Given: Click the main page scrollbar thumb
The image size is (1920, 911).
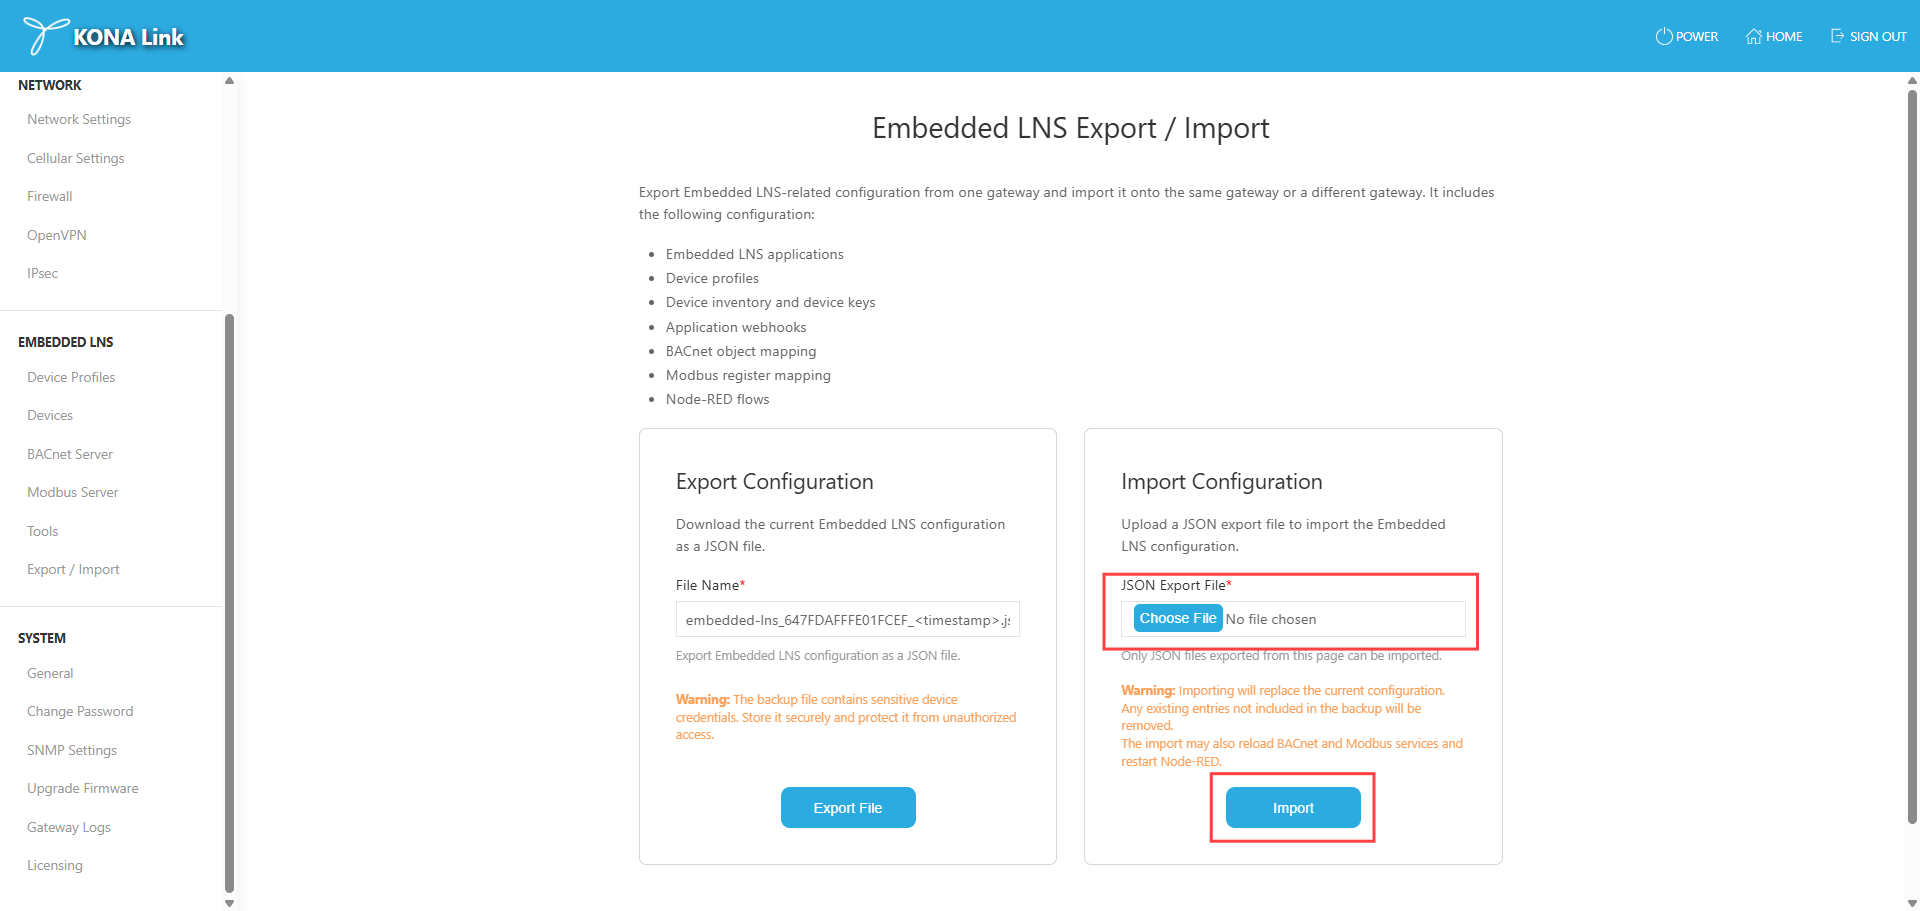Looking at the screenshot, I should 1912,458.
